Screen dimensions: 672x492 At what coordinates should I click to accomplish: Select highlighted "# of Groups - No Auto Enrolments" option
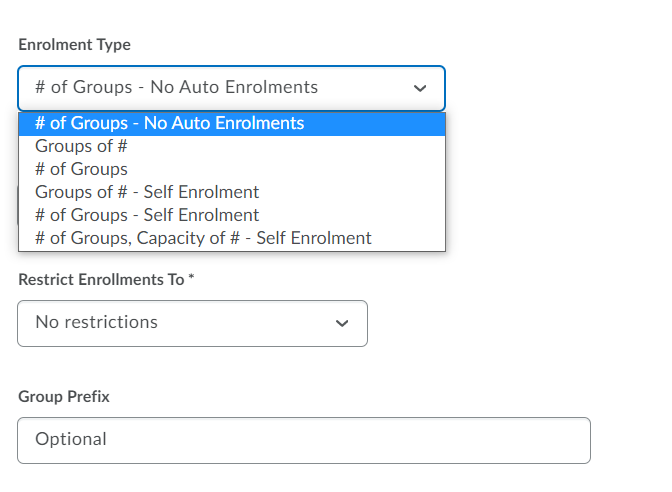[170, 124]
